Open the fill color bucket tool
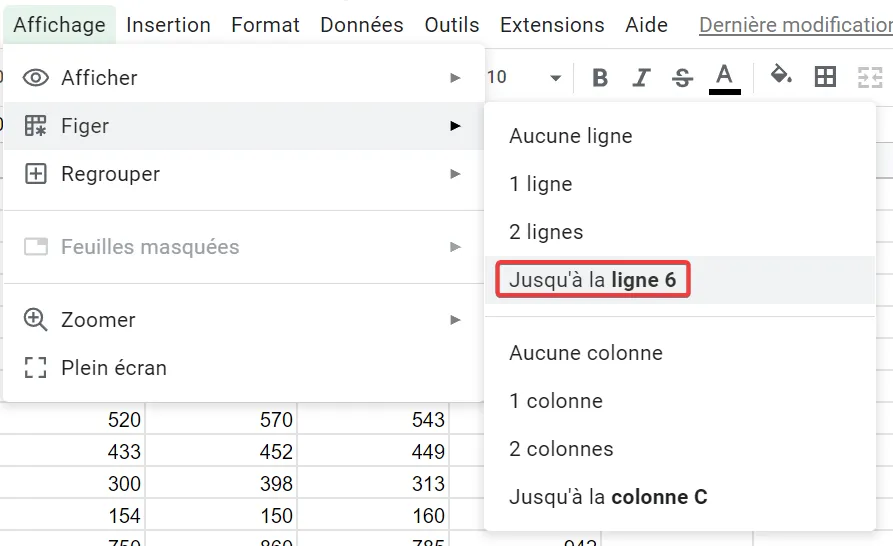Image resolution: width=893 pixels, height=546 pixels. click(x=781, y=75)
